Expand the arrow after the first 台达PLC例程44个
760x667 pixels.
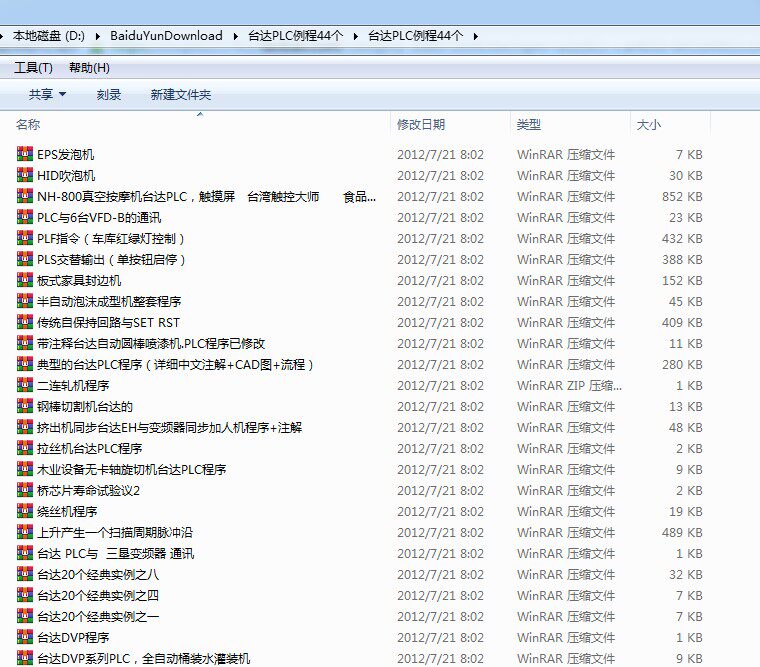pyautogui.click(x=356, y=36)
